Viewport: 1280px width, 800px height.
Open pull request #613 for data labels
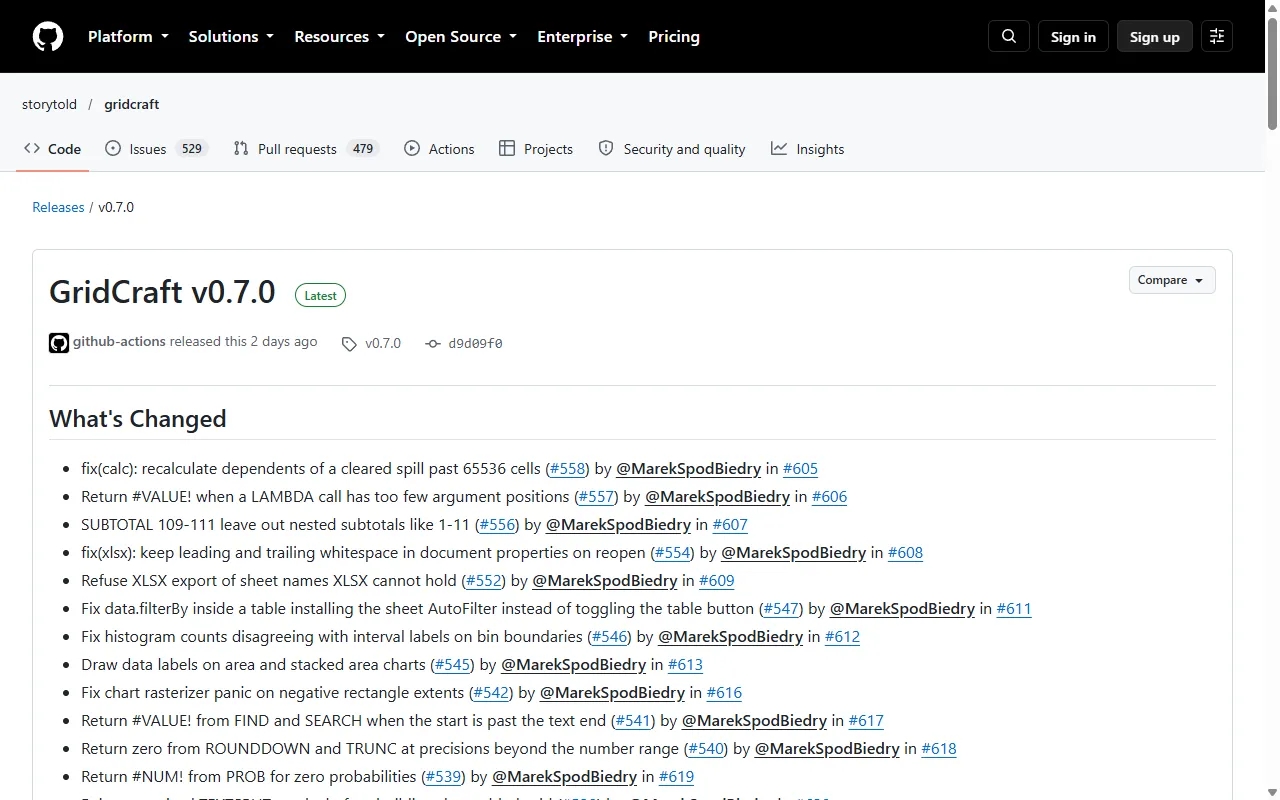click(686, 664)
